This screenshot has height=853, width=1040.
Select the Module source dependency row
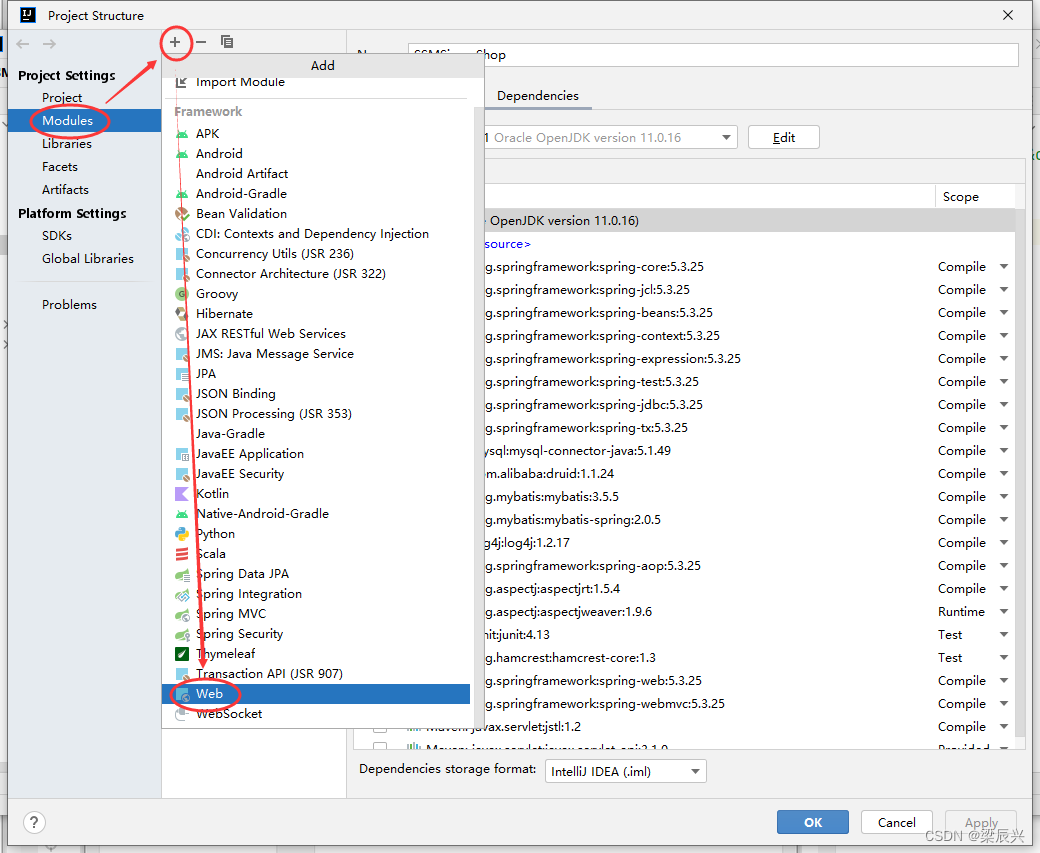click(x=749, y=244)
